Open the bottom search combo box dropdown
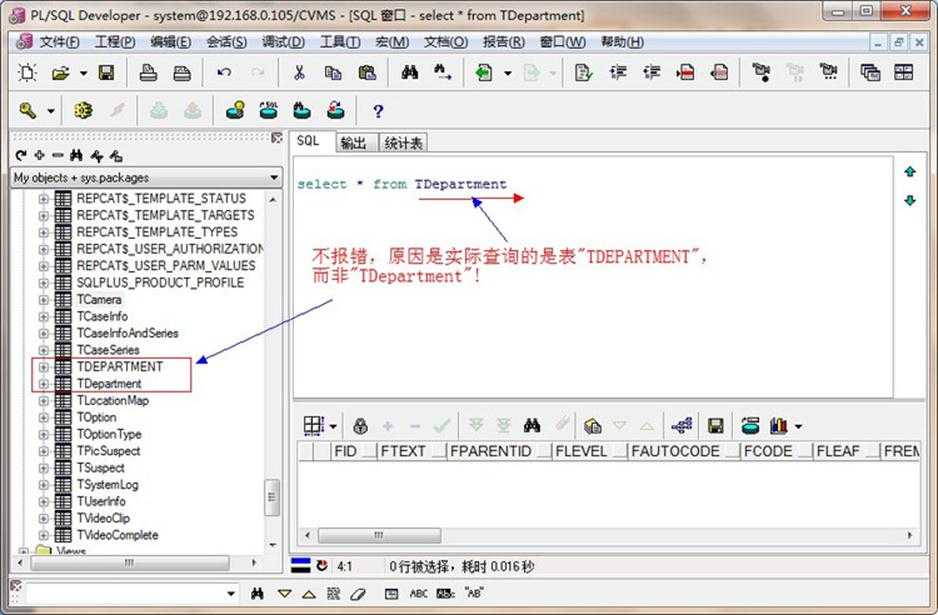Screen dimensions: 938x615 point(231,593)
